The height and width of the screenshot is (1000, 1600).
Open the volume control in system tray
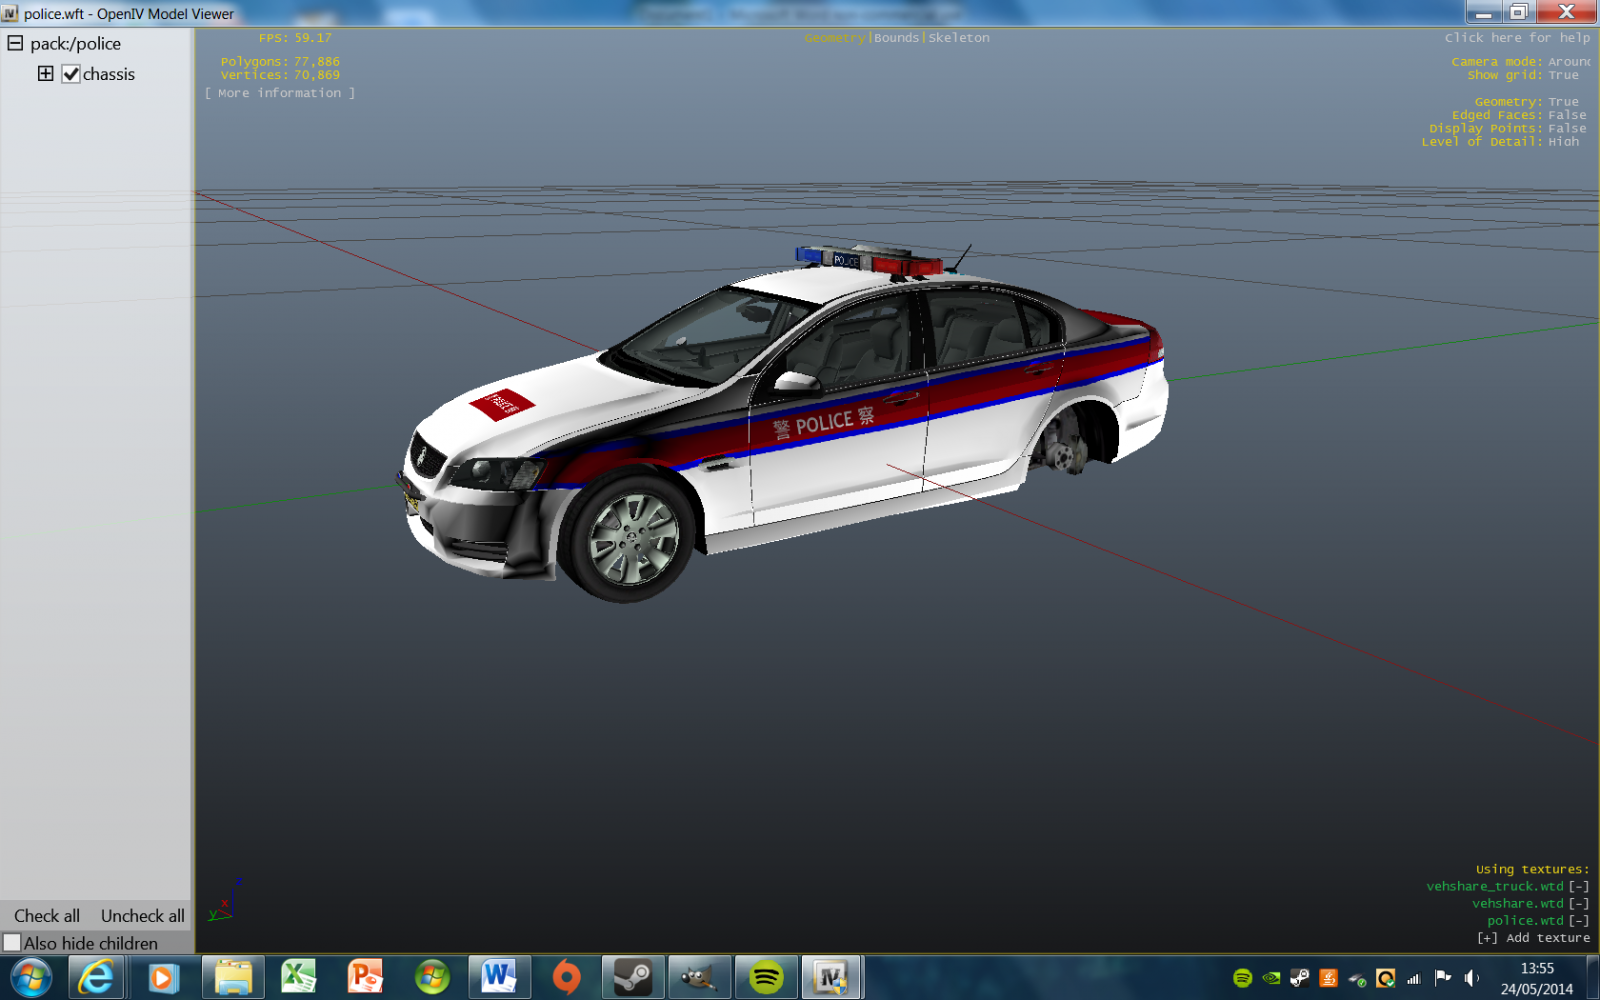1471,978
